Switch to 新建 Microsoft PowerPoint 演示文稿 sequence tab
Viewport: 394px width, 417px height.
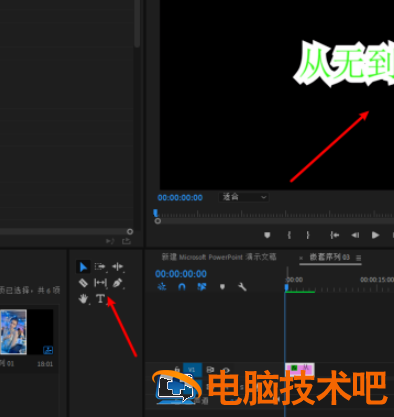(219, 257)
